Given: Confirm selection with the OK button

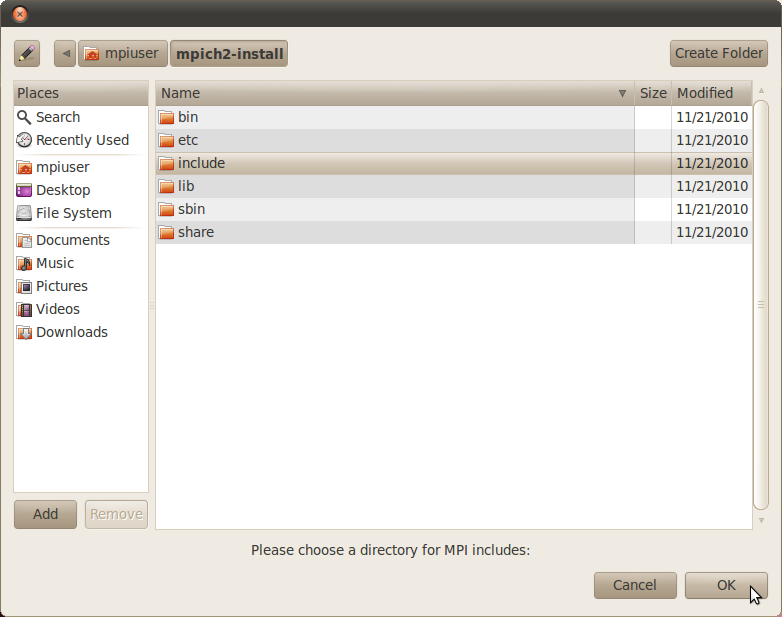Looking at the screenshot, I should [726, 585].
